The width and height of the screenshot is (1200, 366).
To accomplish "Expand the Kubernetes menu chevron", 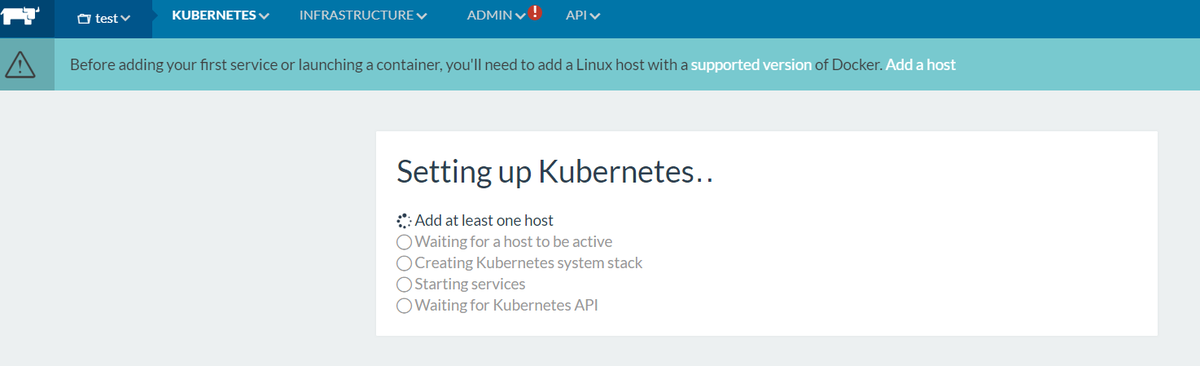I will [264, 16].
